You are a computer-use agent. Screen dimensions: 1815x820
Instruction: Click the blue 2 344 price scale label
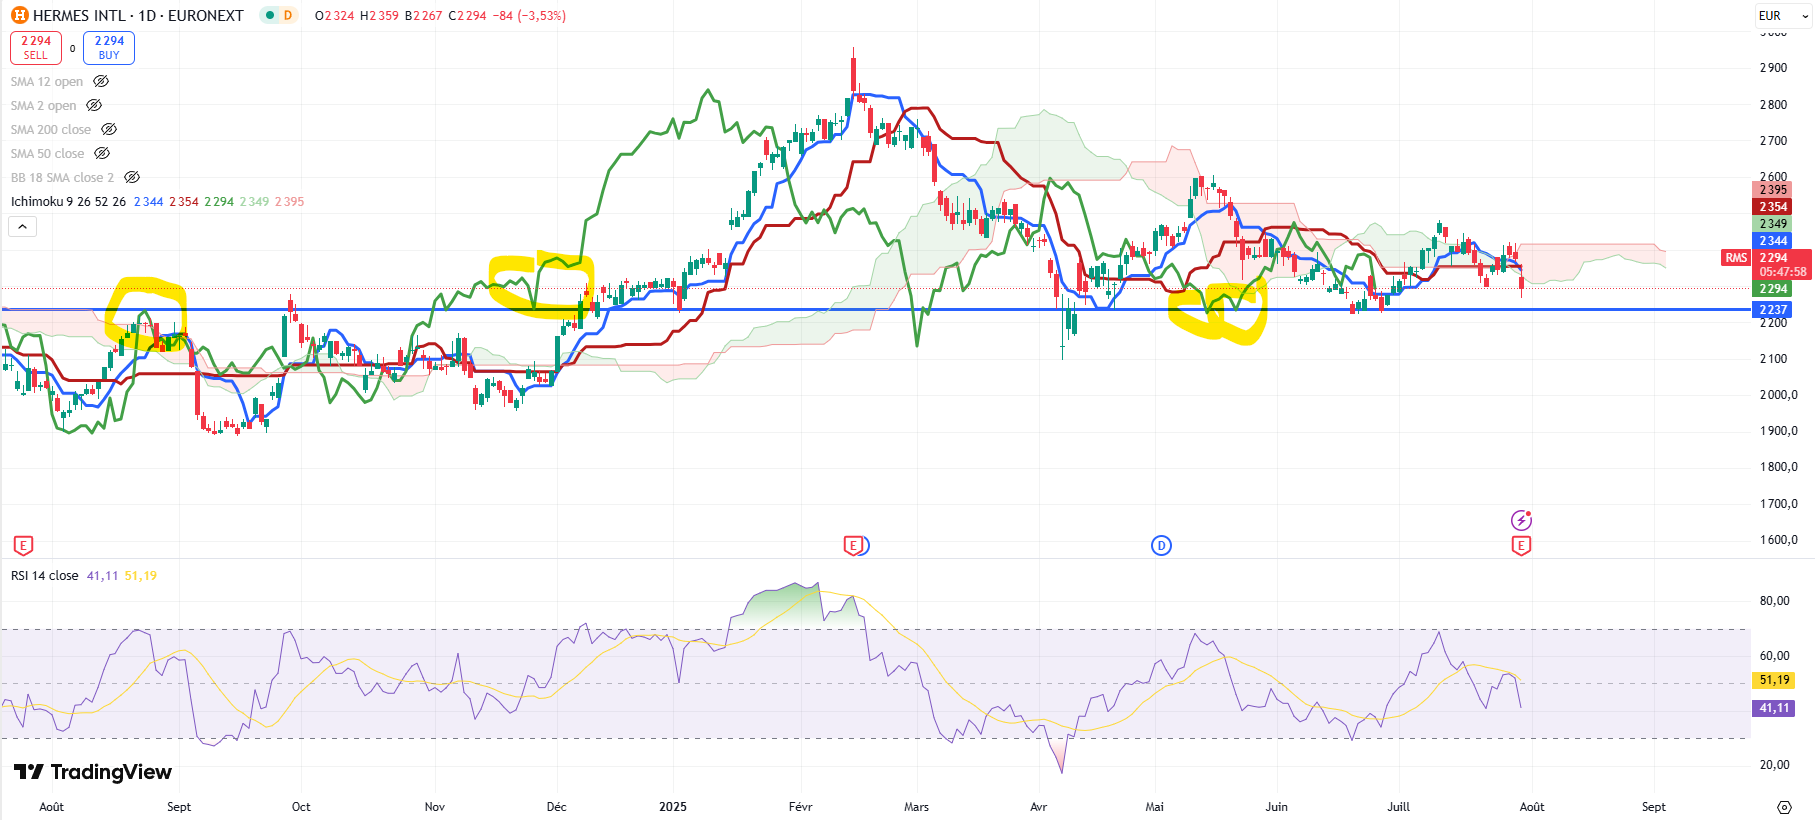(1773, 241)
